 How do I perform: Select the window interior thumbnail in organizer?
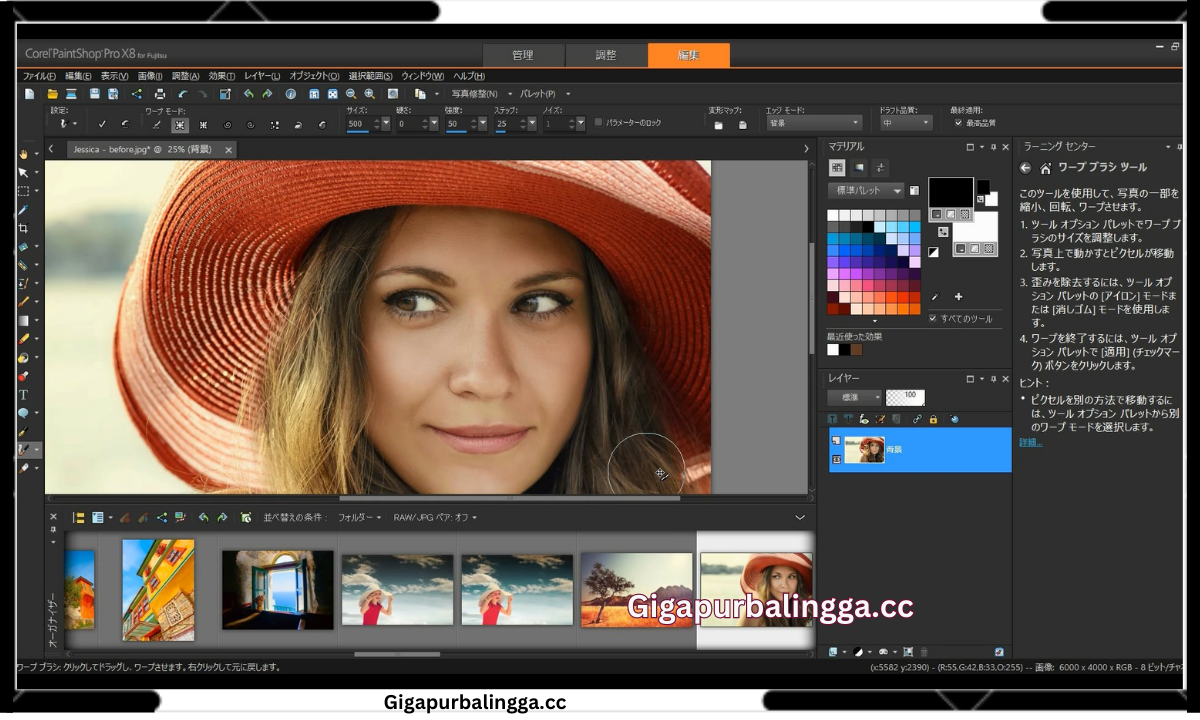tap(277, 589)
